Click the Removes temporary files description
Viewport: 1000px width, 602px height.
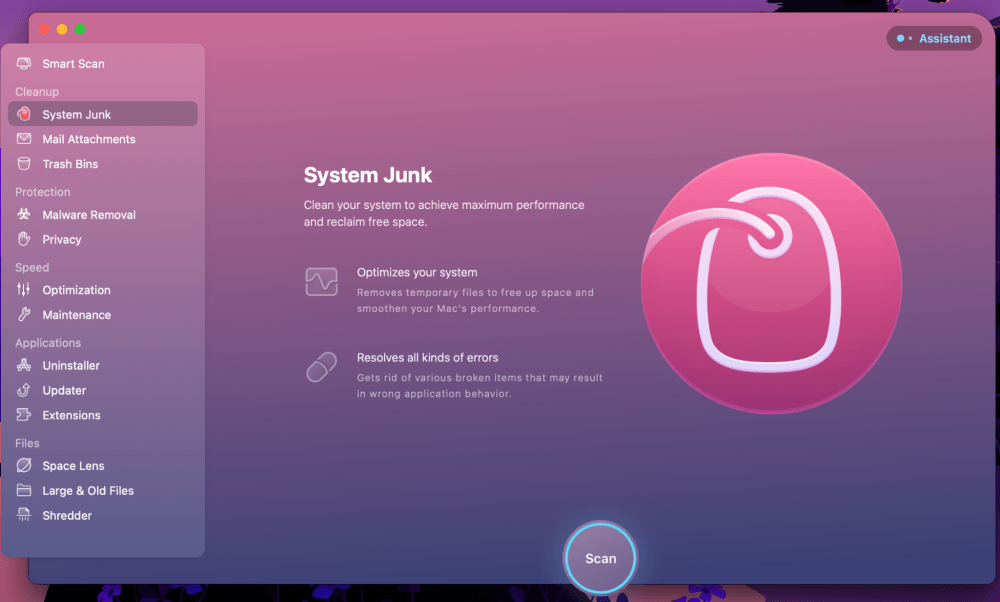[475, 300]
